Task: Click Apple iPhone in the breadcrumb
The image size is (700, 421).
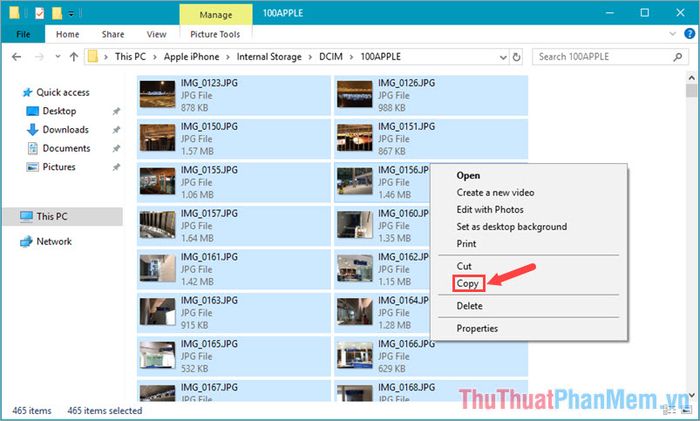Action: [x=192, y=57]
